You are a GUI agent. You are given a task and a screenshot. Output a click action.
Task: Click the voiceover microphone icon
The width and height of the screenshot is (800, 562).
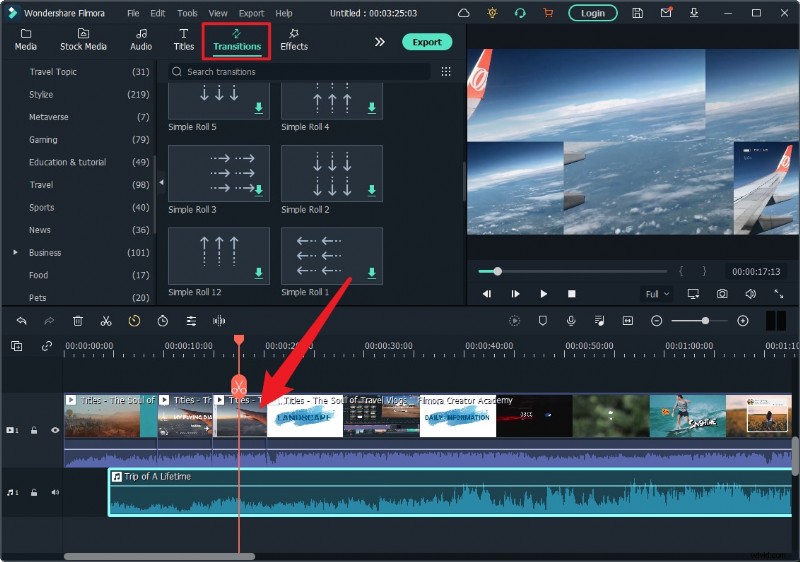tap(571, 321)
